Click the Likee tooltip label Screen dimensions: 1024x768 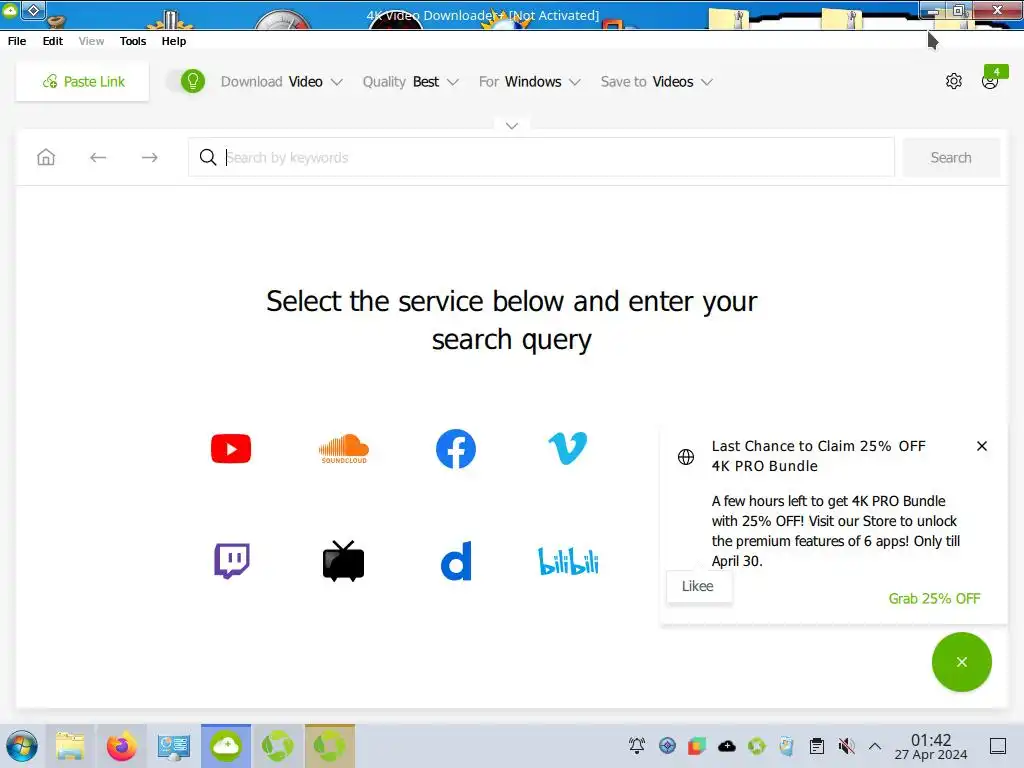point(698,586)
